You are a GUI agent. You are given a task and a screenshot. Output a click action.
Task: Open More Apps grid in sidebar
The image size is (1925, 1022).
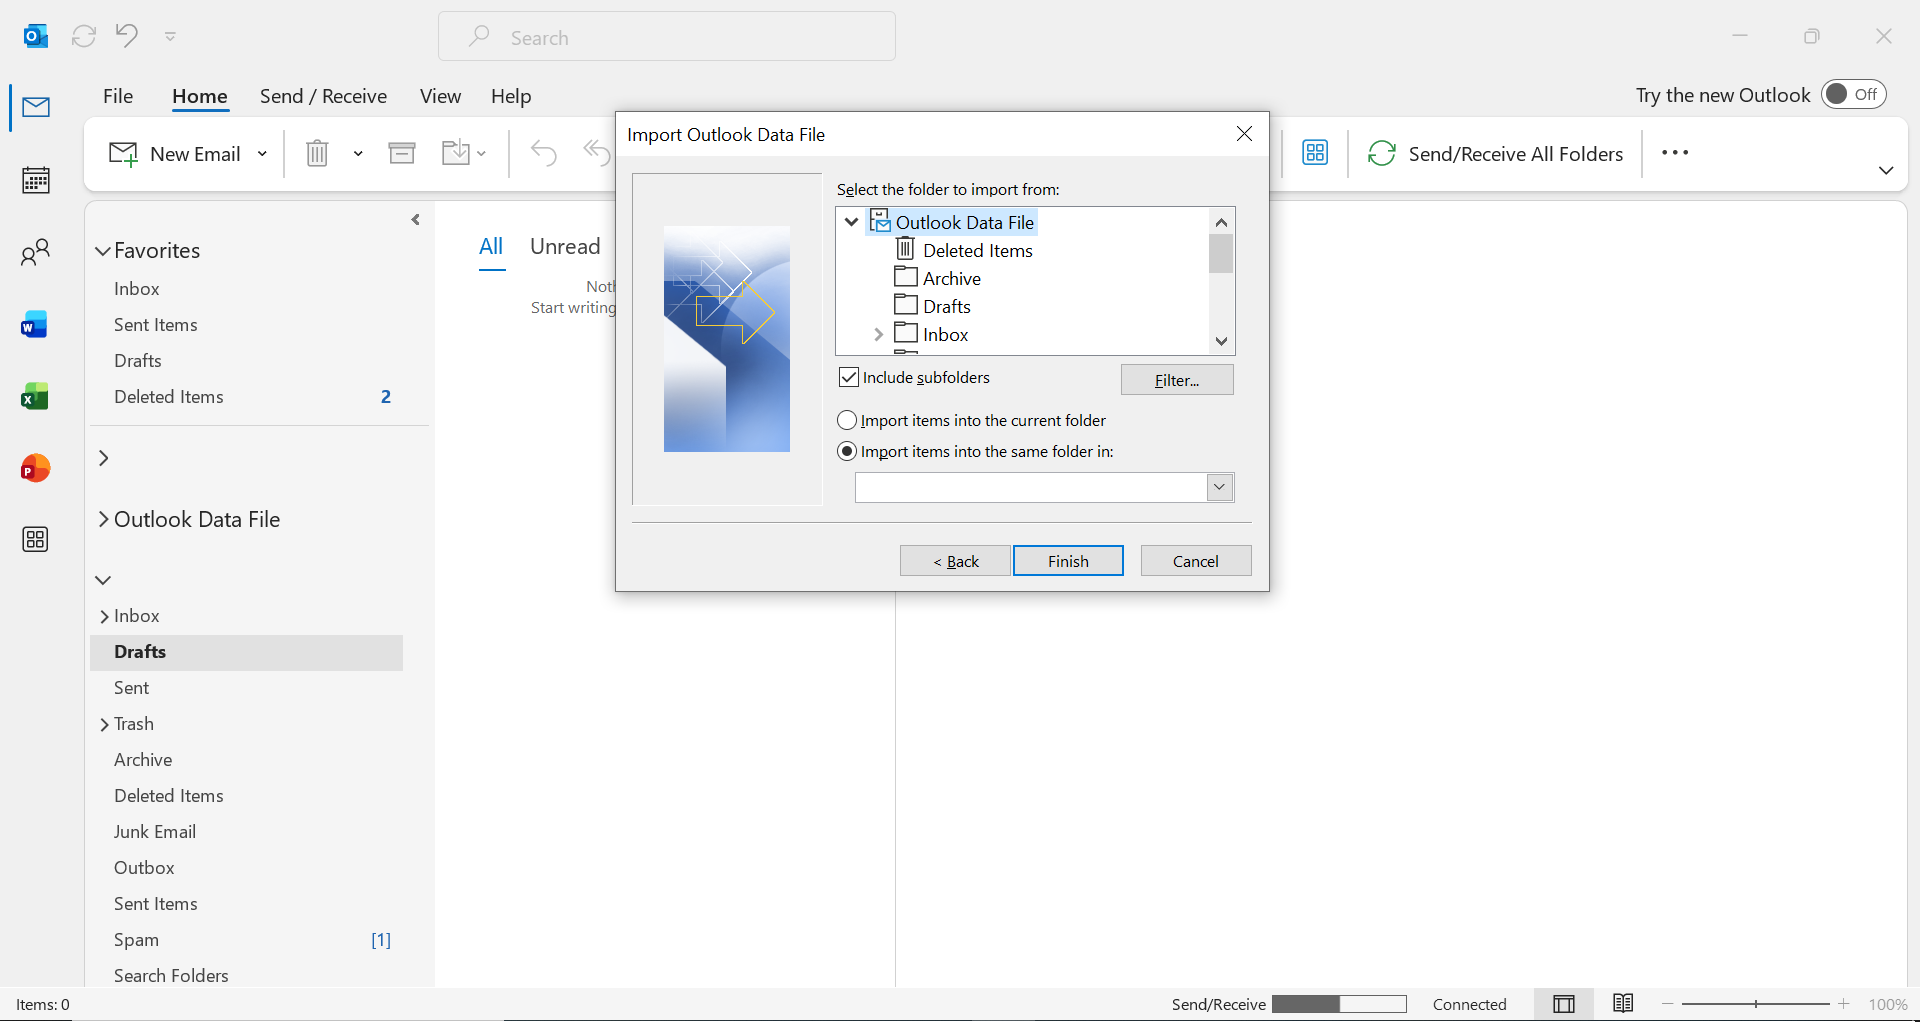tap(36, 540)
